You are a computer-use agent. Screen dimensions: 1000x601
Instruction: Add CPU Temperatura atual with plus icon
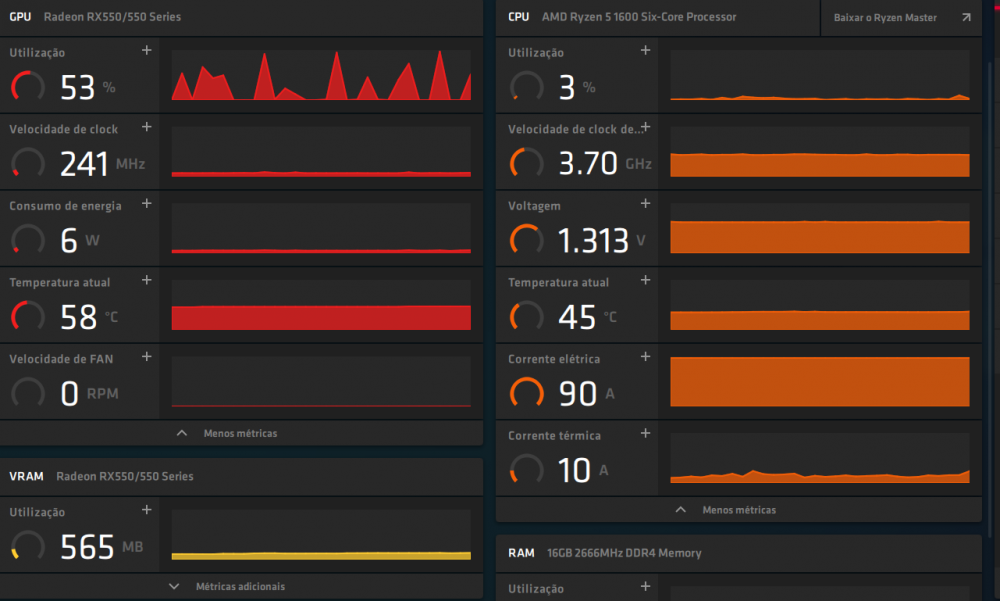[x=645, y=280]
